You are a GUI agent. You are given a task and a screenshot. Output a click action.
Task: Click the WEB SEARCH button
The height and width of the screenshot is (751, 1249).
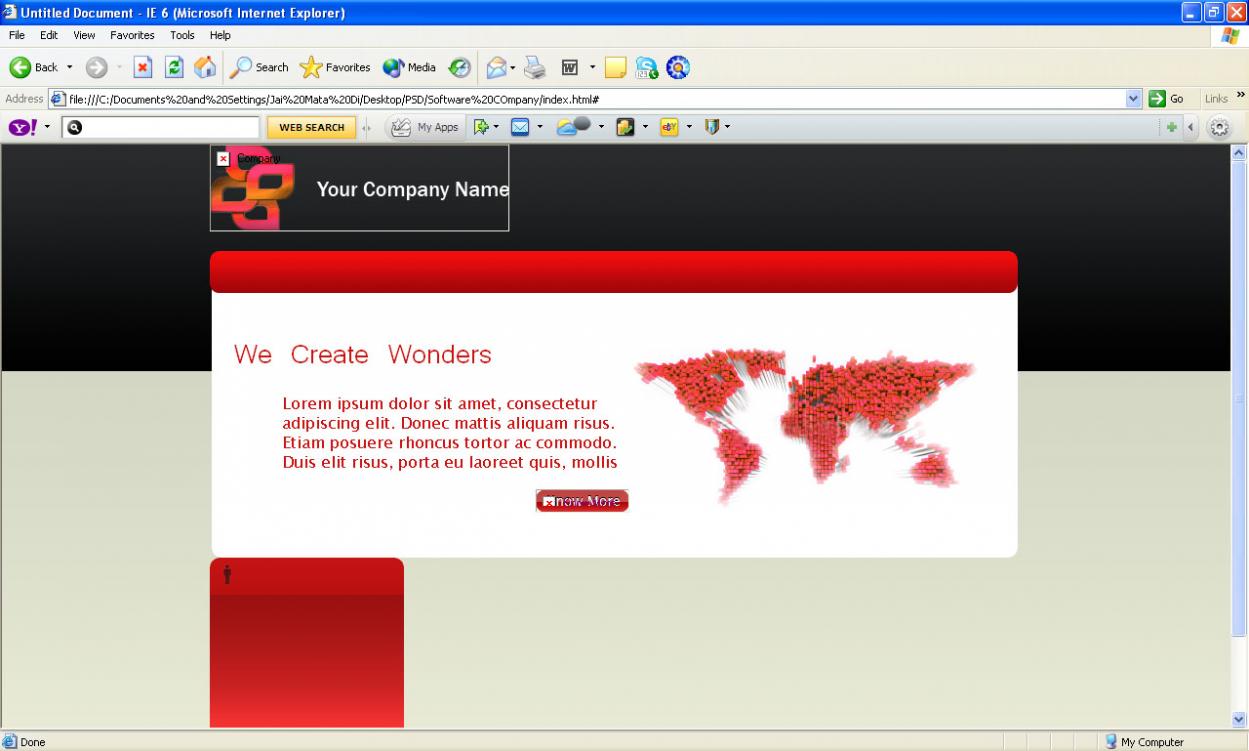[x=311, y=127]
